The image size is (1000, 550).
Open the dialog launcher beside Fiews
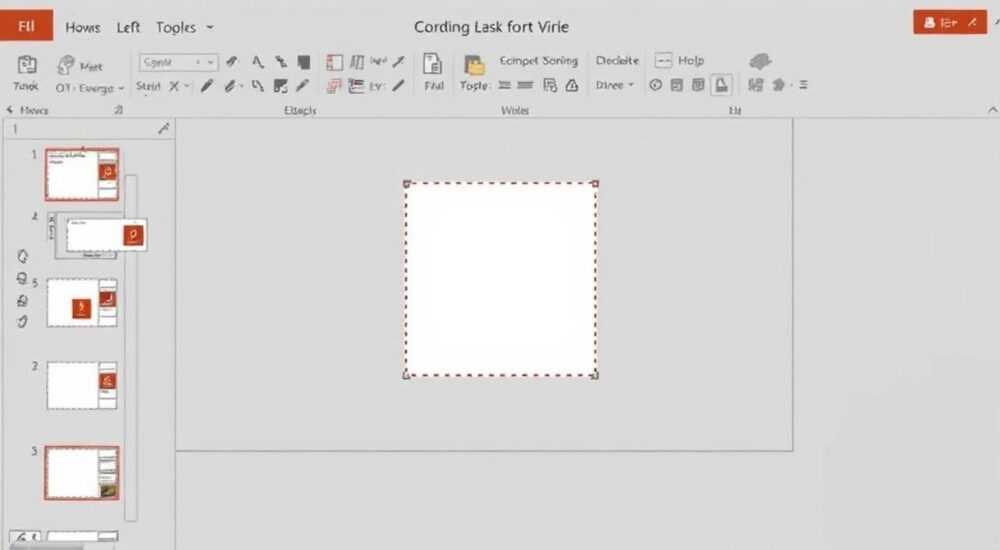[119, 110]
